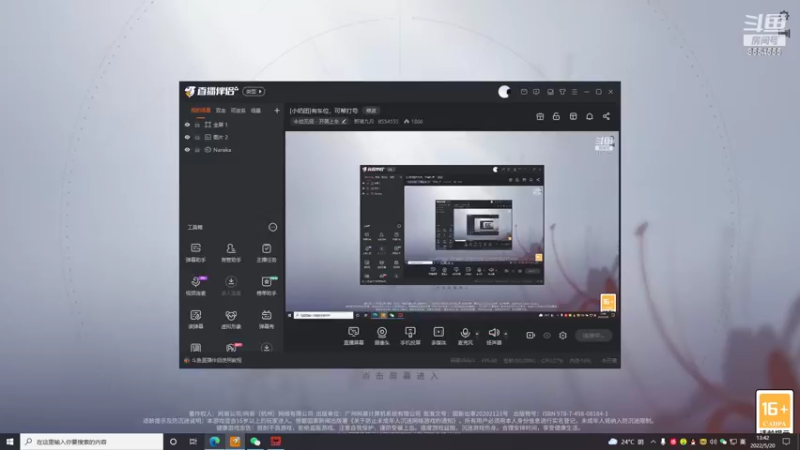Toggle the lock on the Naraka source
The height and width of the screenshot is (450, 800).
(197, 150)
